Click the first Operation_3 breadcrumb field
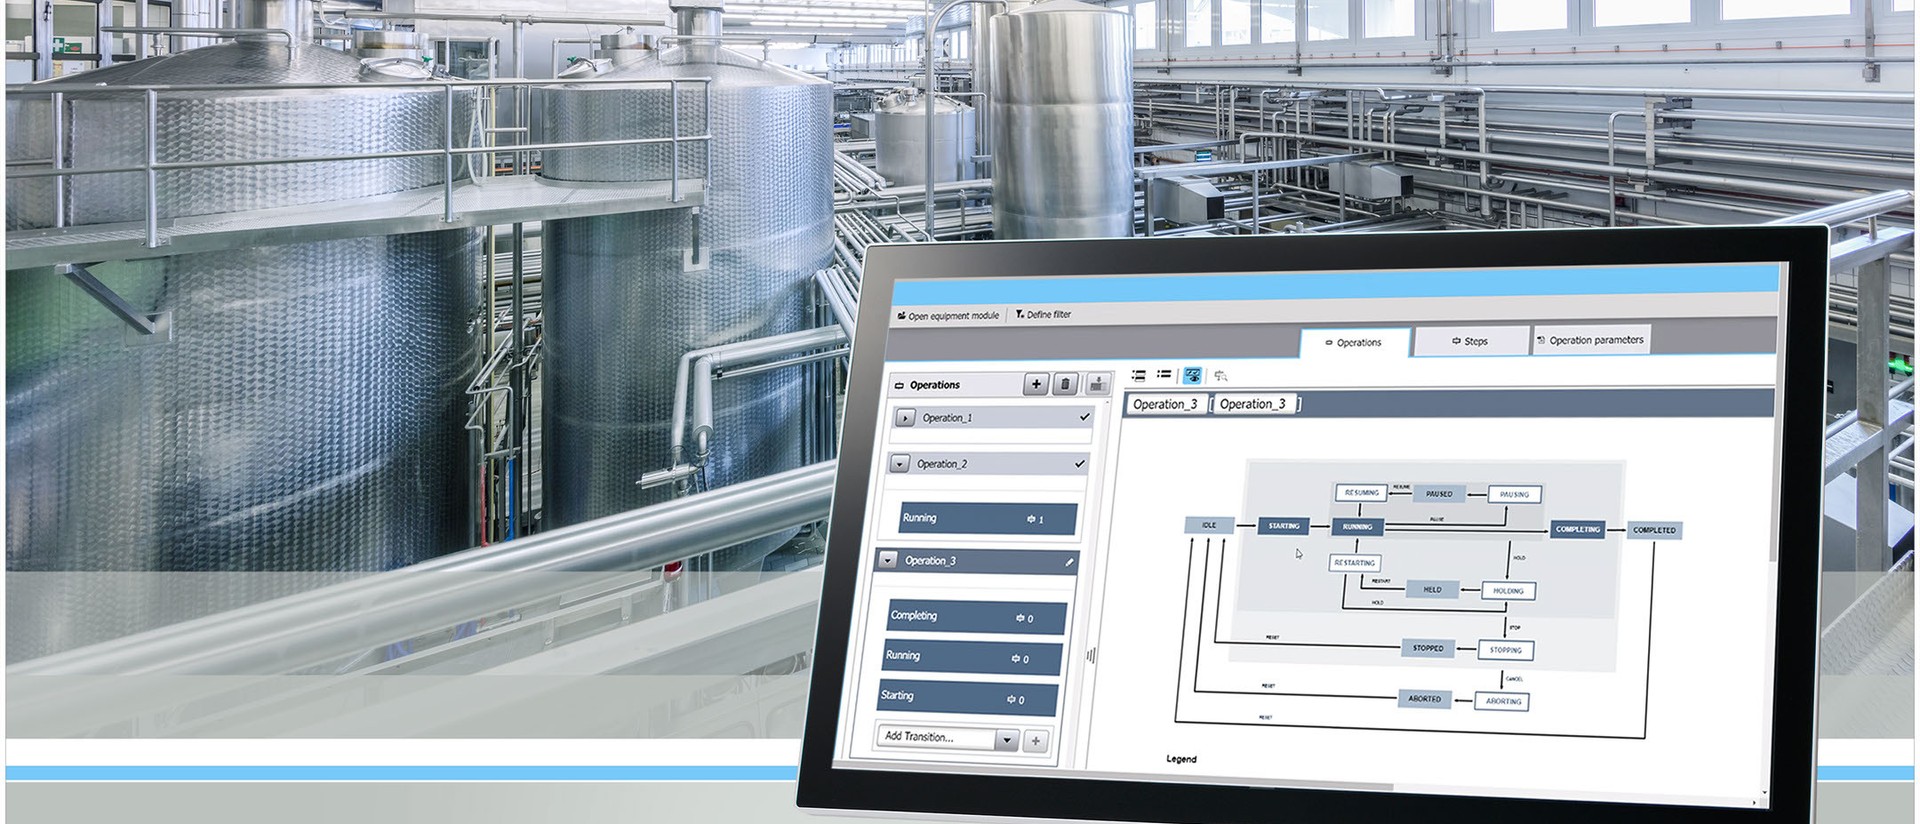 (x=1166, y=404)
